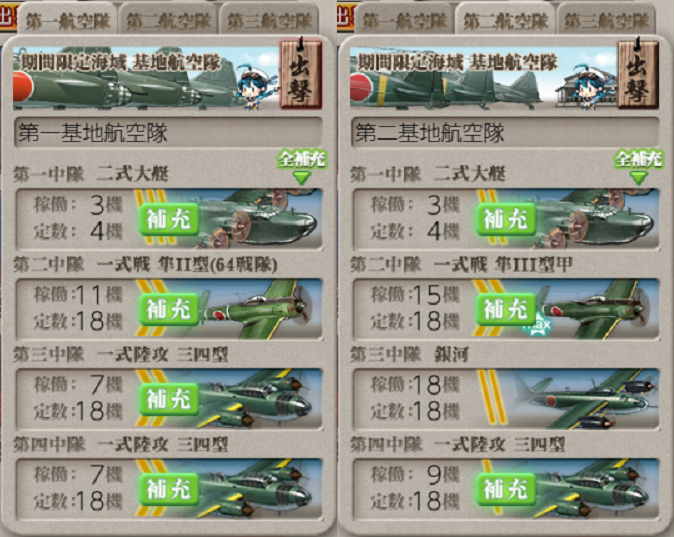The width and height of the screenshot is (674, 537).
Task: Open 第一航空隊 tab in right panel
Action: coord(405,20)
